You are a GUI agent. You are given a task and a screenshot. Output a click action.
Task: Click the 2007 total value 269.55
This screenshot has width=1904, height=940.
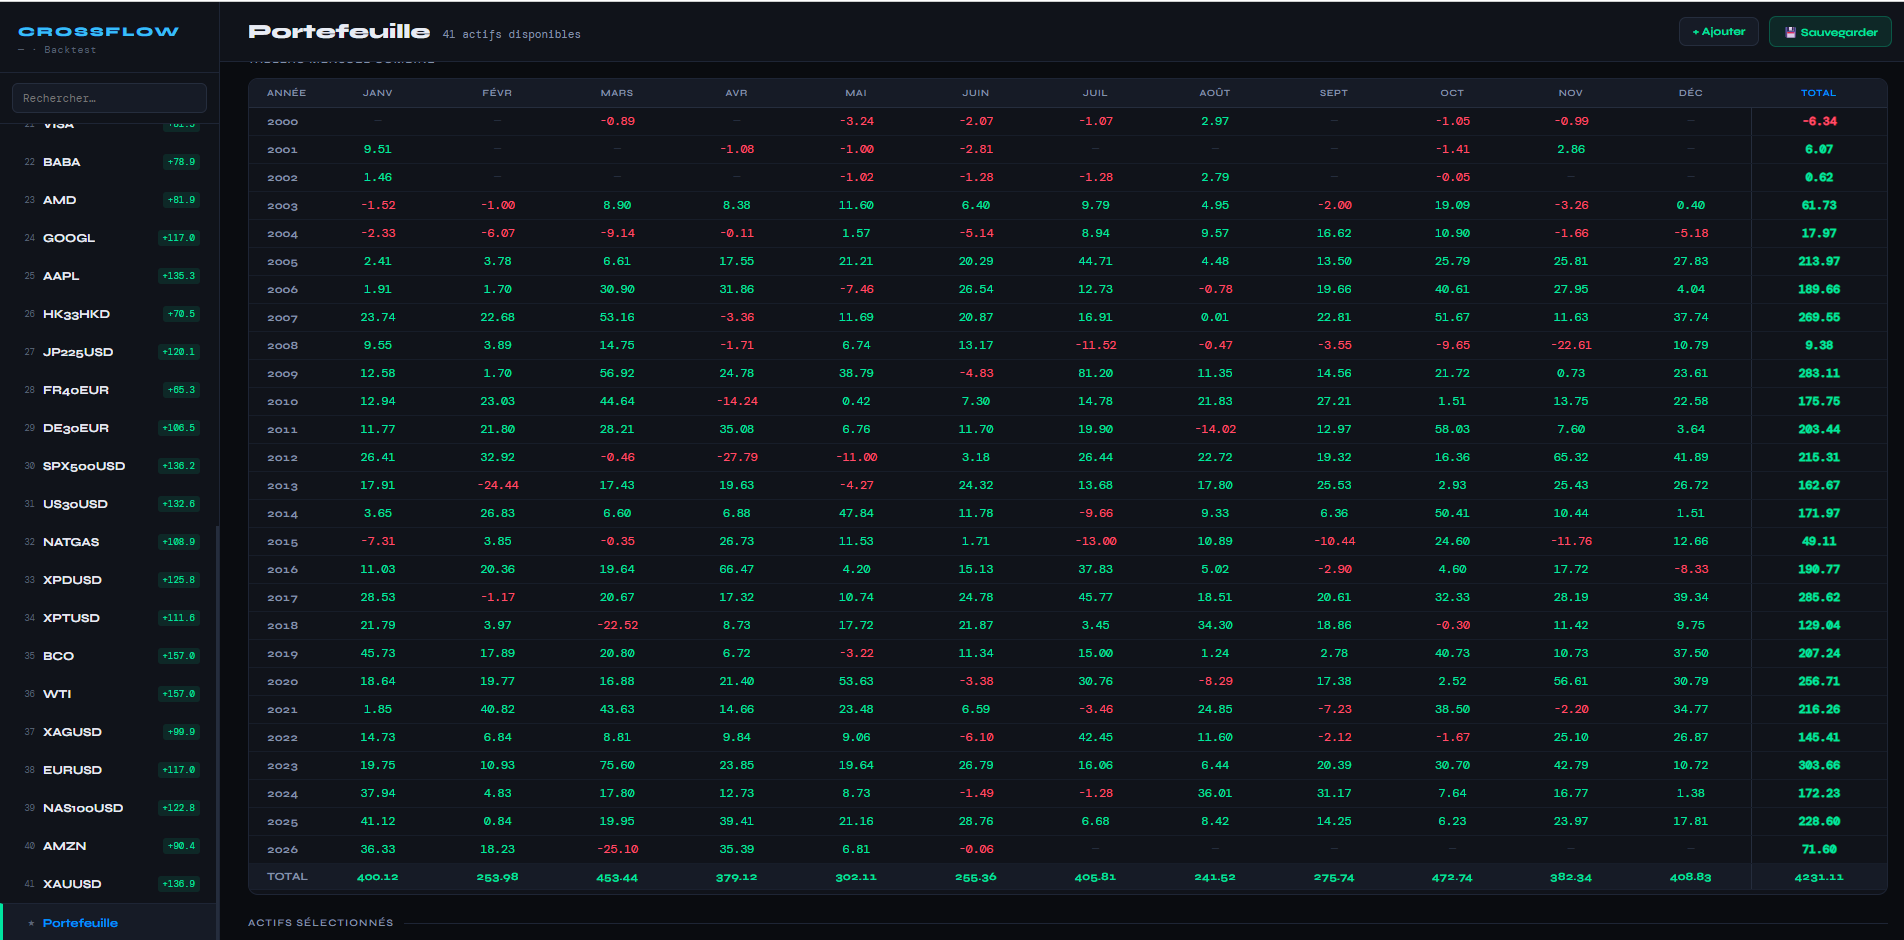[x=1819, y=317]
